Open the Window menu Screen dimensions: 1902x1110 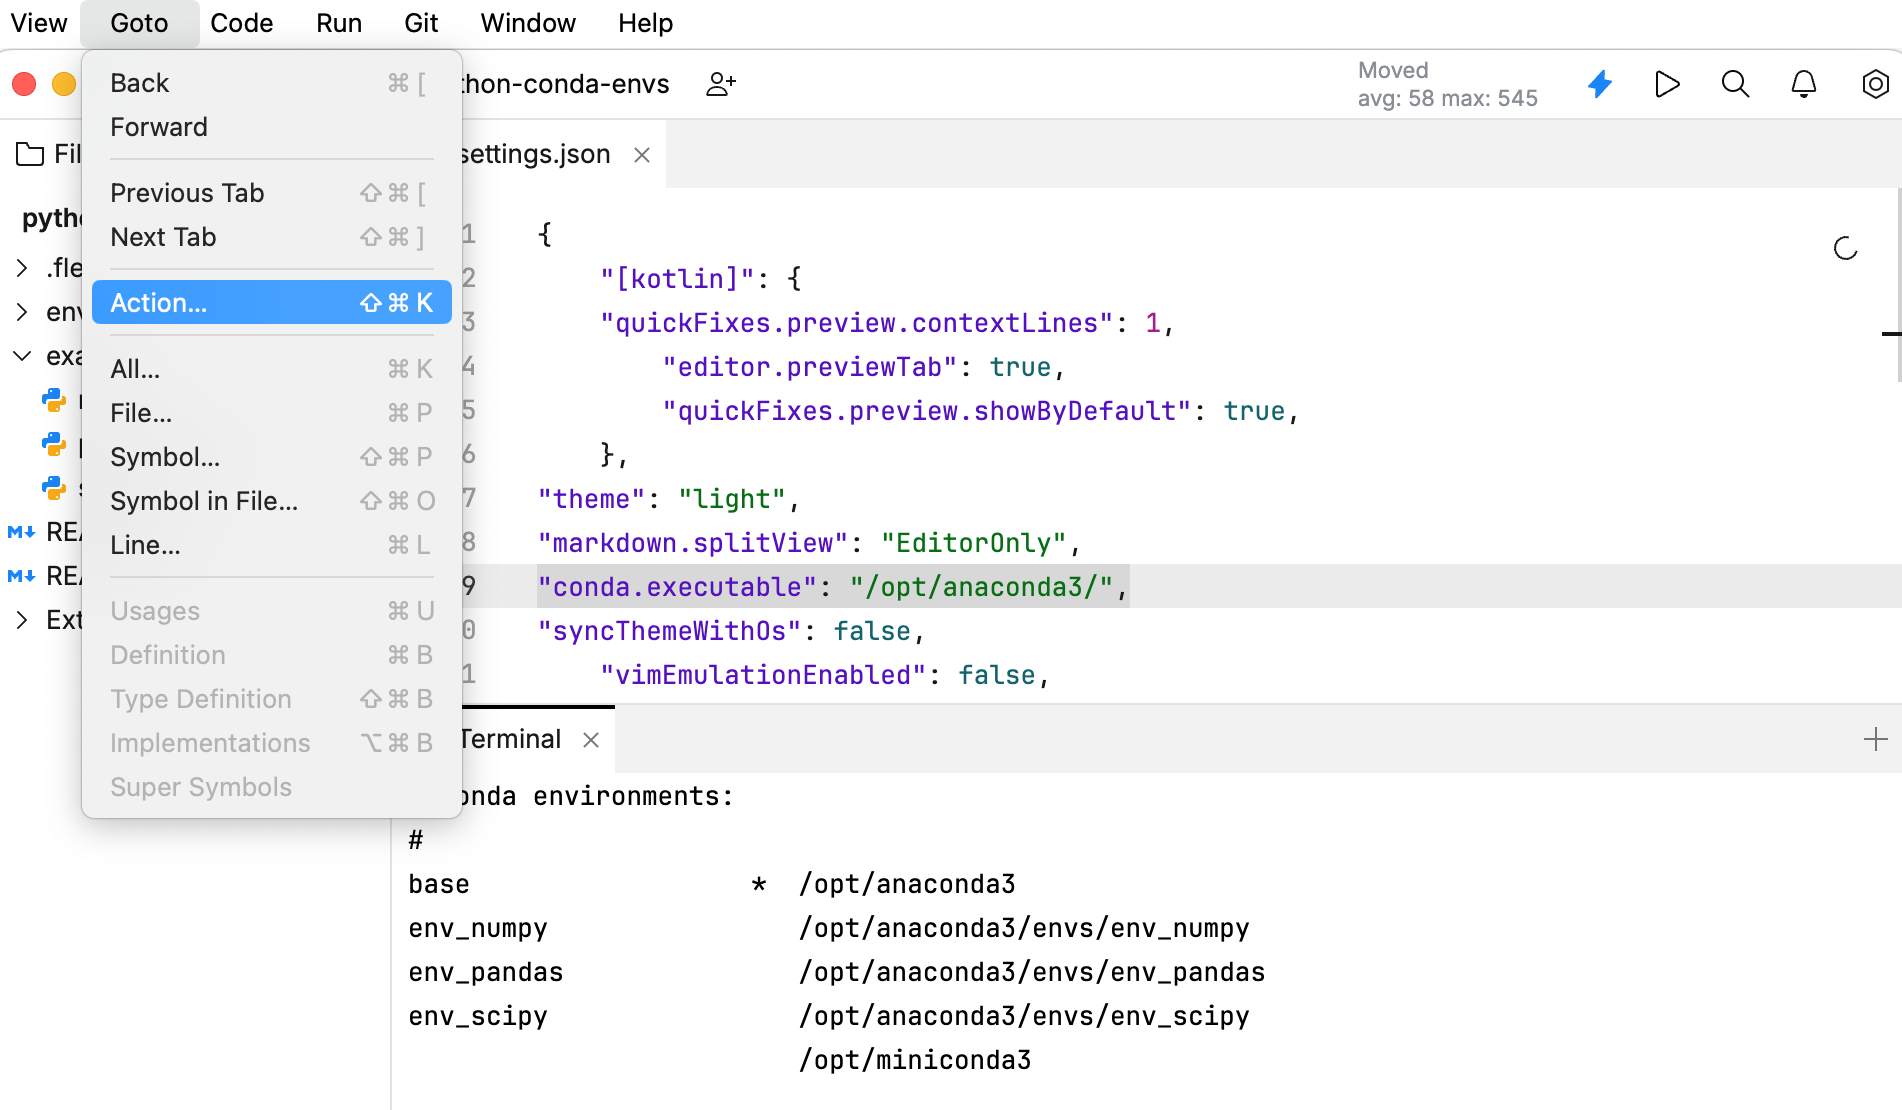tap(528, 22)
